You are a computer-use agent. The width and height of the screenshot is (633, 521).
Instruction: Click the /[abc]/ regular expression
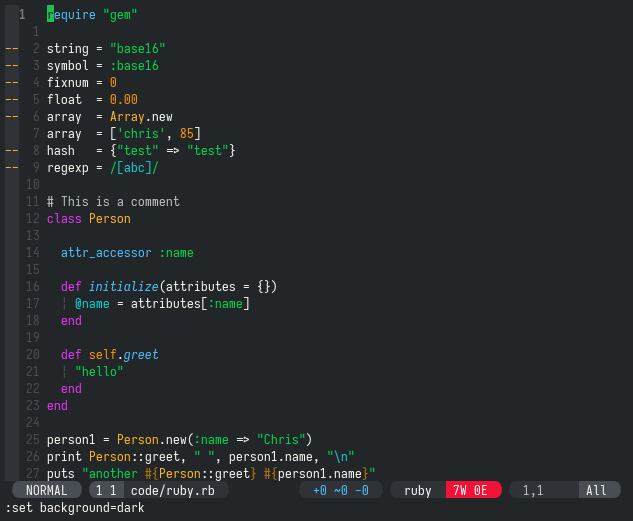pyautogui.click(x=134, y=168)
